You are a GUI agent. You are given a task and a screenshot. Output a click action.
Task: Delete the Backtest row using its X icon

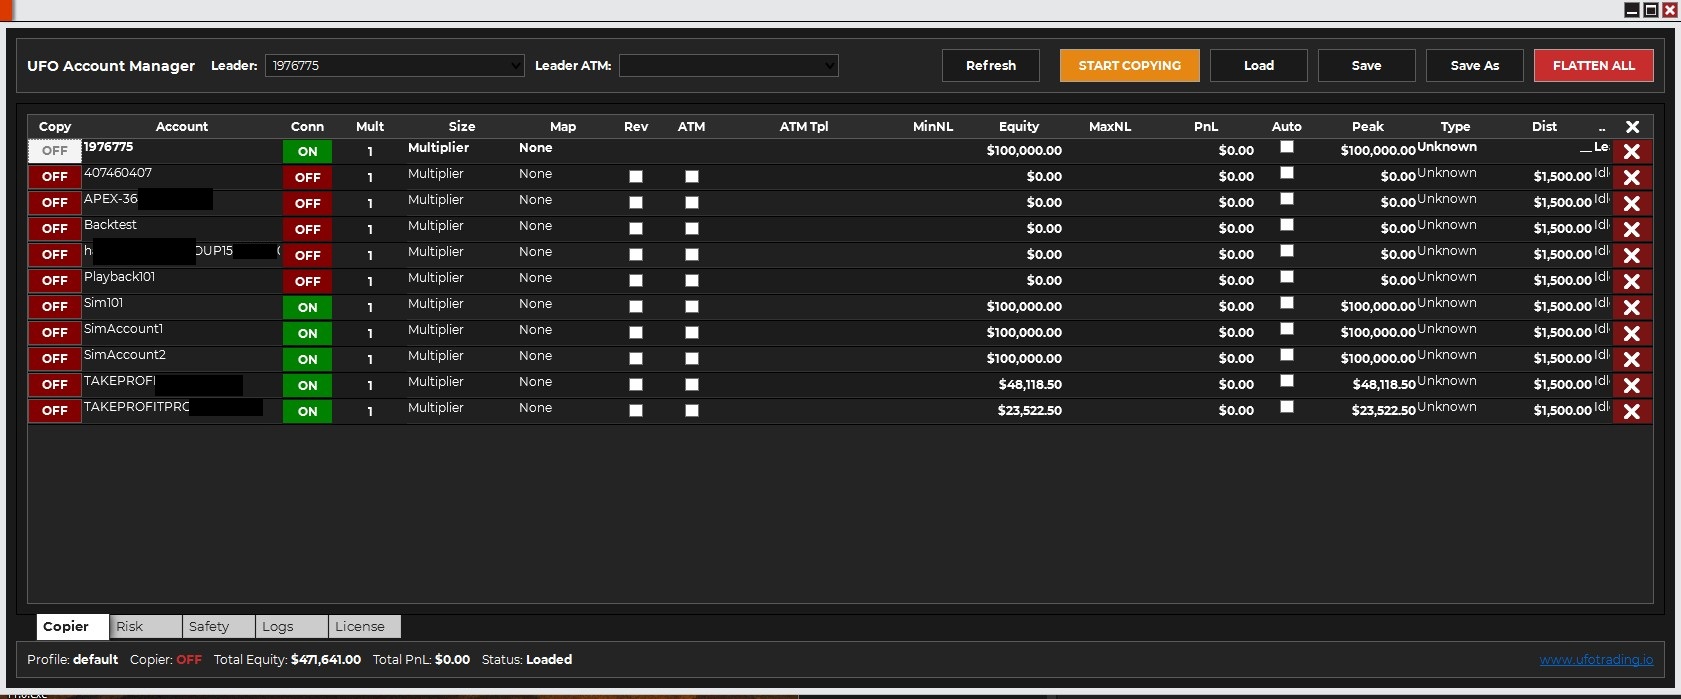click(x=1631, y=229)
